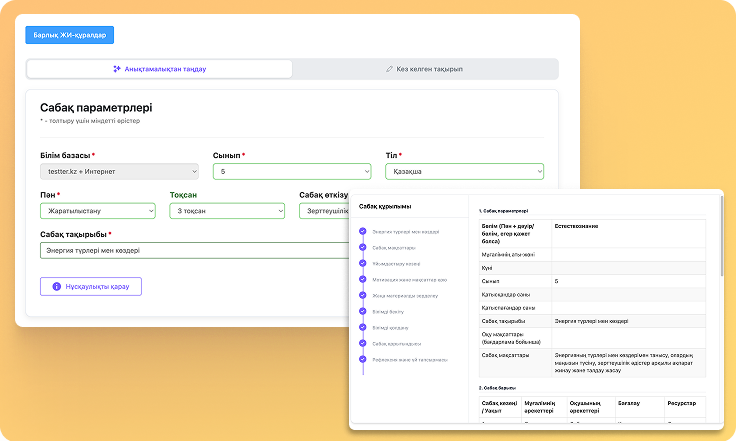Click check icon beside Энергия түрлері step
This screenshot has width=738, height=441.
[362, 231]
